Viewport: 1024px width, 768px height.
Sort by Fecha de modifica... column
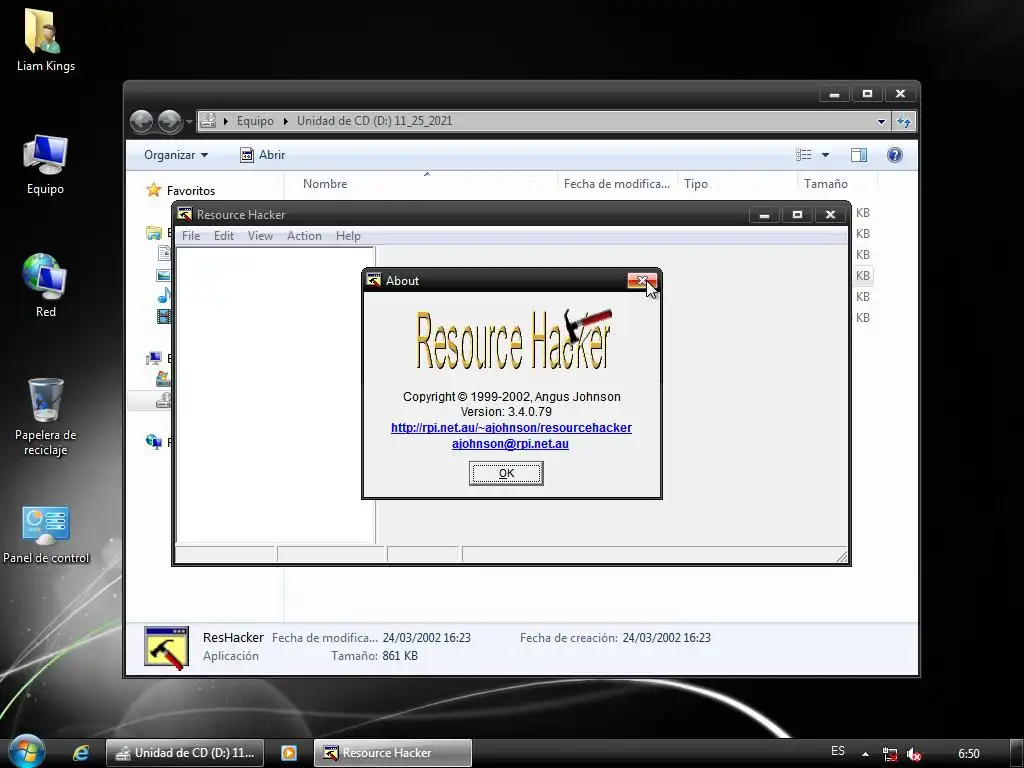pyautogui.click(x=617, y=184)
